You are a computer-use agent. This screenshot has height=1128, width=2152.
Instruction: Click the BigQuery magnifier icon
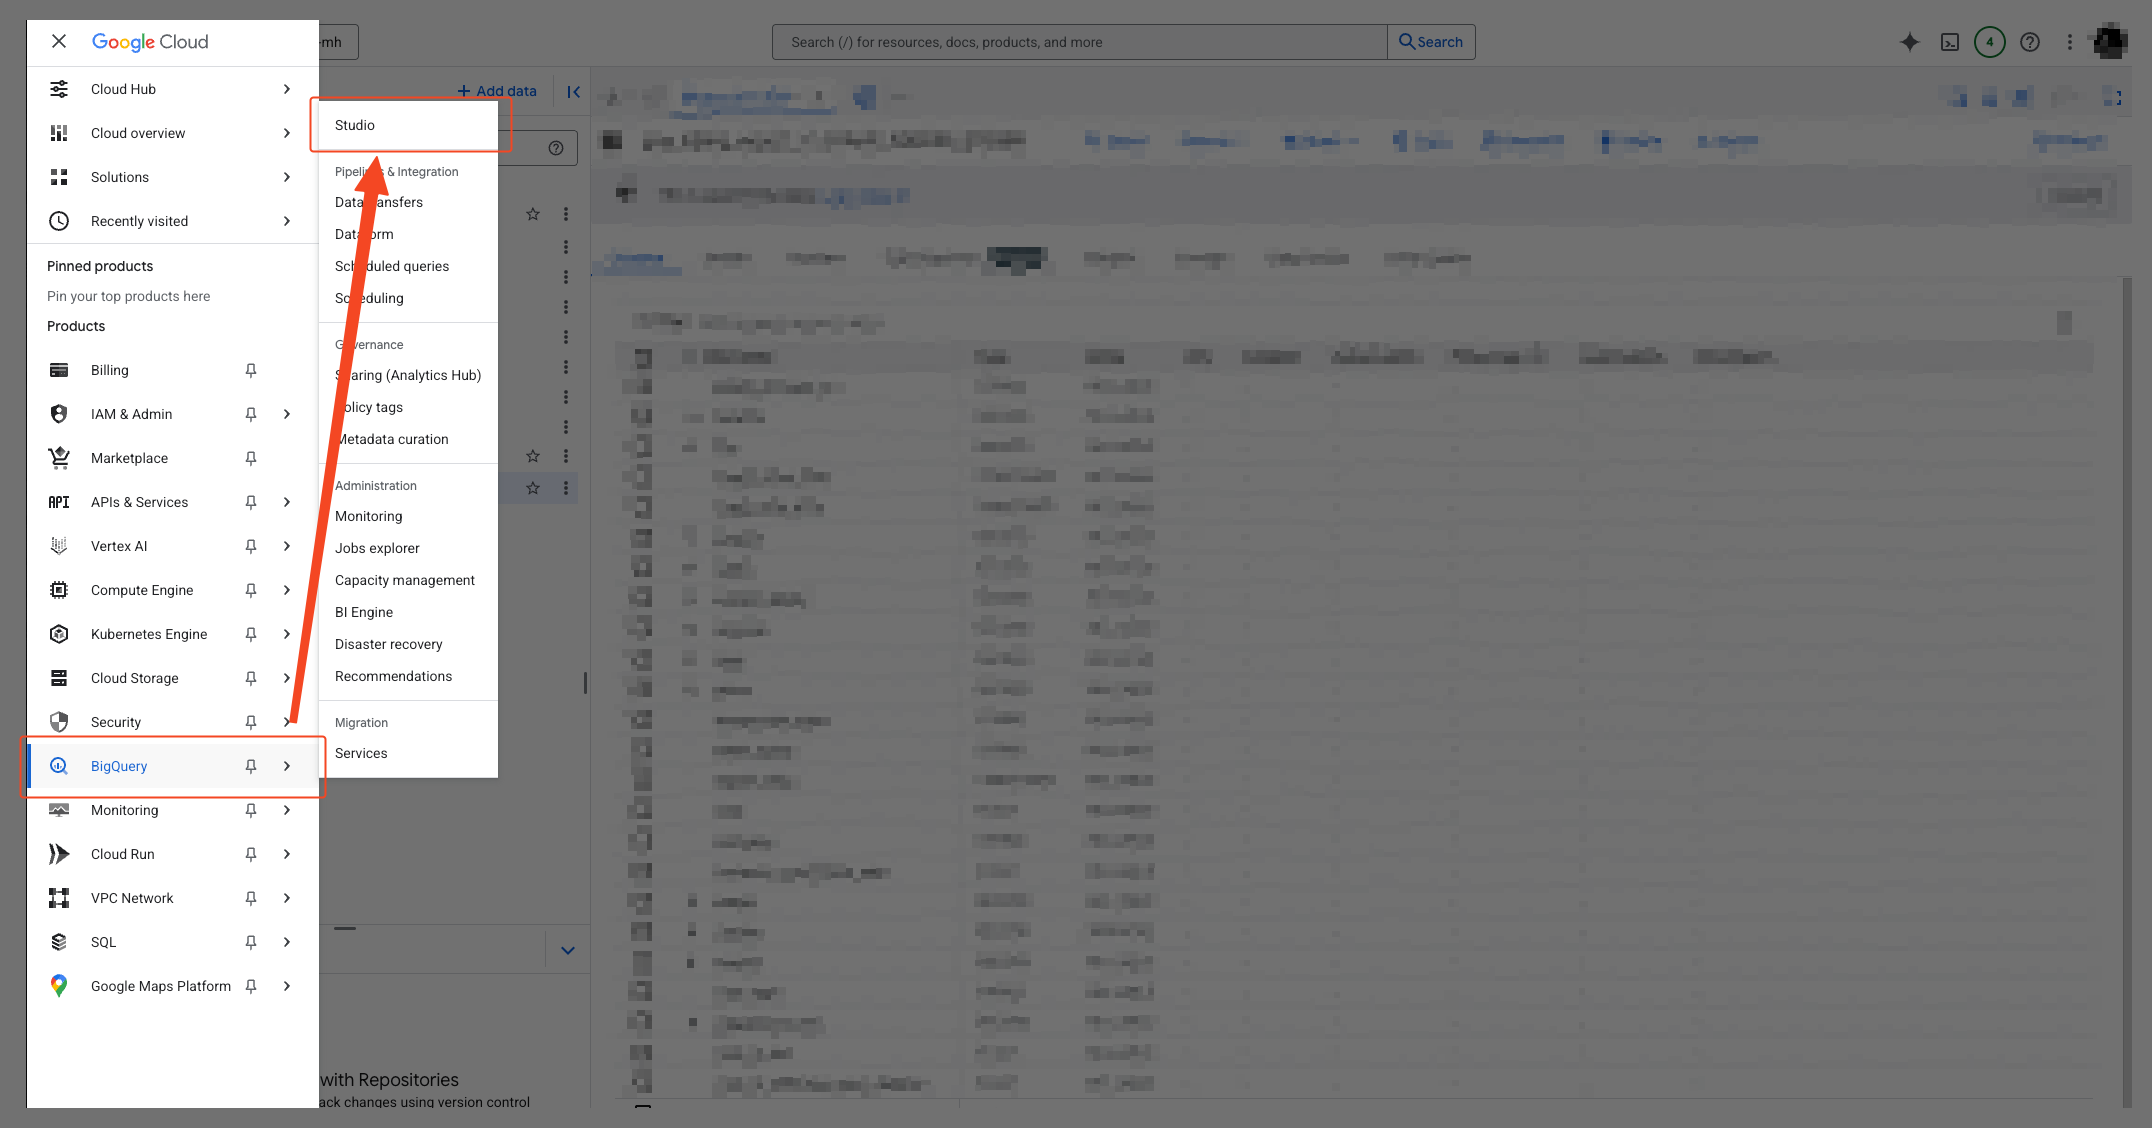click(59, 766)
